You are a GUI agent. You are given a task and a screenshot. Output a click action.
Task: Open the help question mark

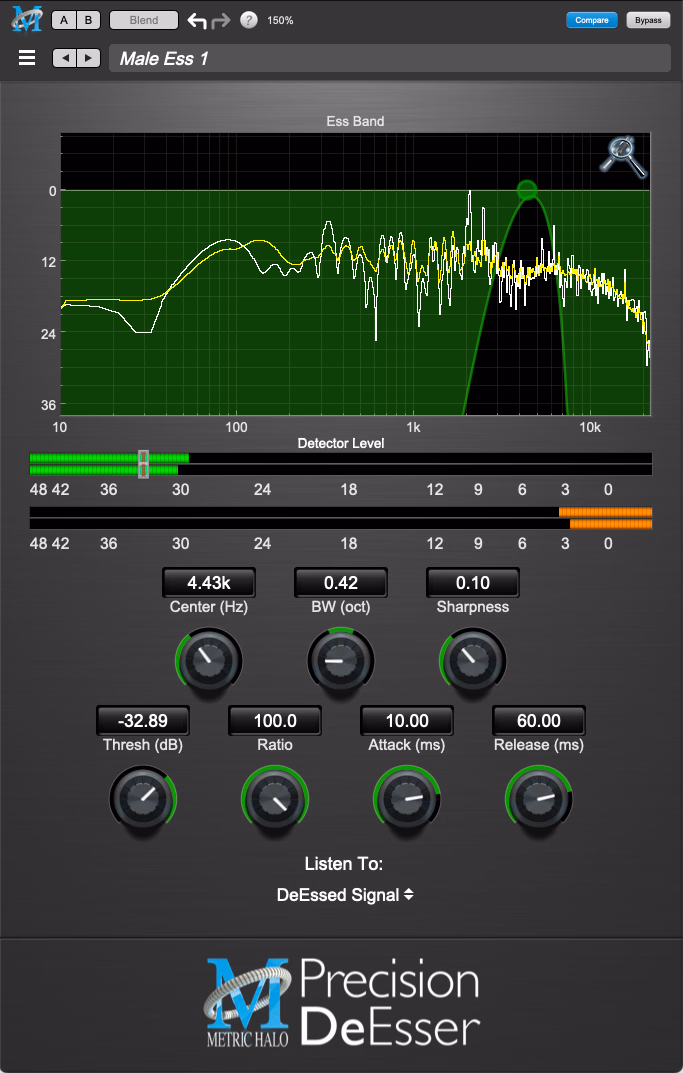click(248, 20)
